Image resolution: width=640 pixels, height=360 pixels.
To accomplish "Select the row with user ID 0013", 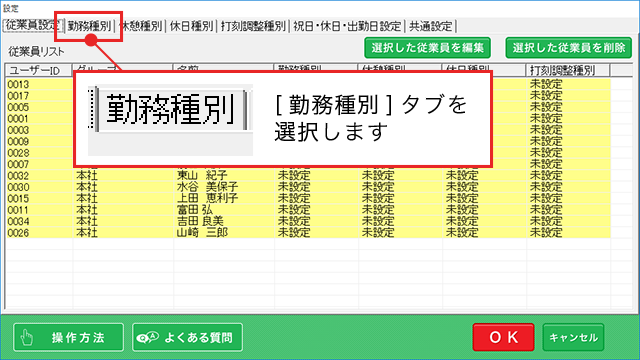I will pyautogui.click(x=308, y=84).
